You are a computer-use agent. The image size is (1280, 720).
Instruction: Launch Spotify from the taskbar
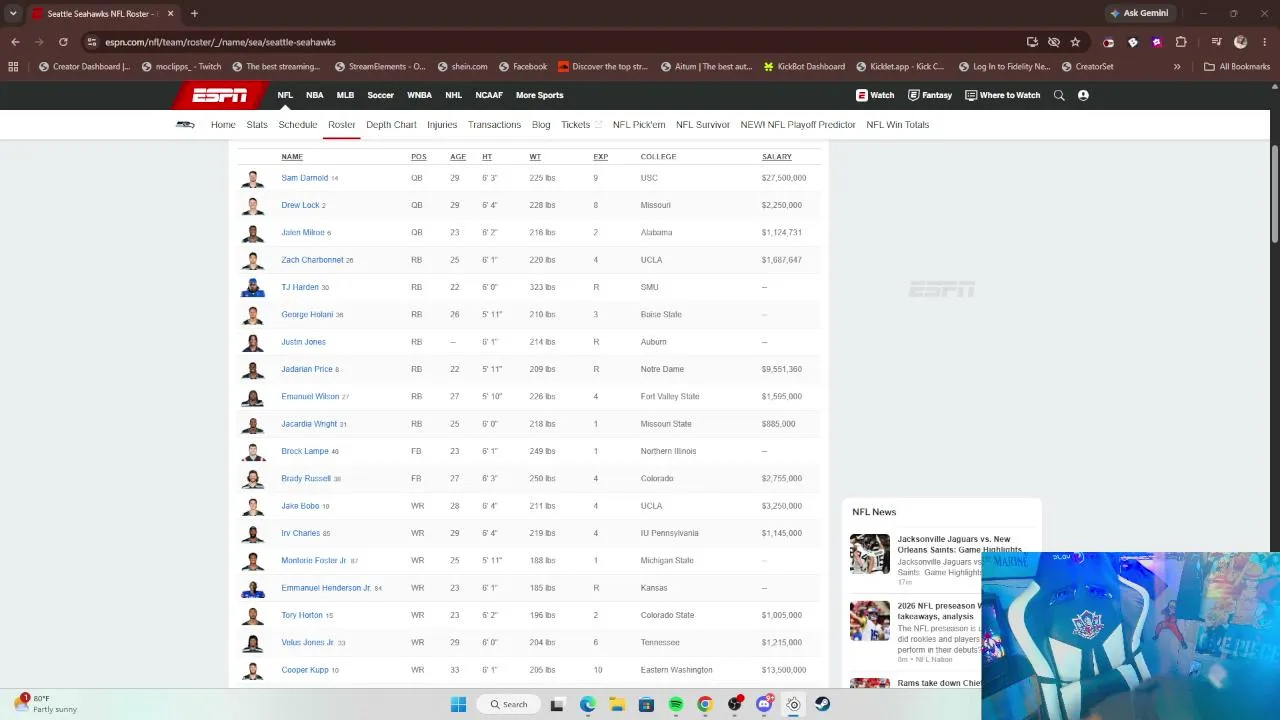click(676, 704)
